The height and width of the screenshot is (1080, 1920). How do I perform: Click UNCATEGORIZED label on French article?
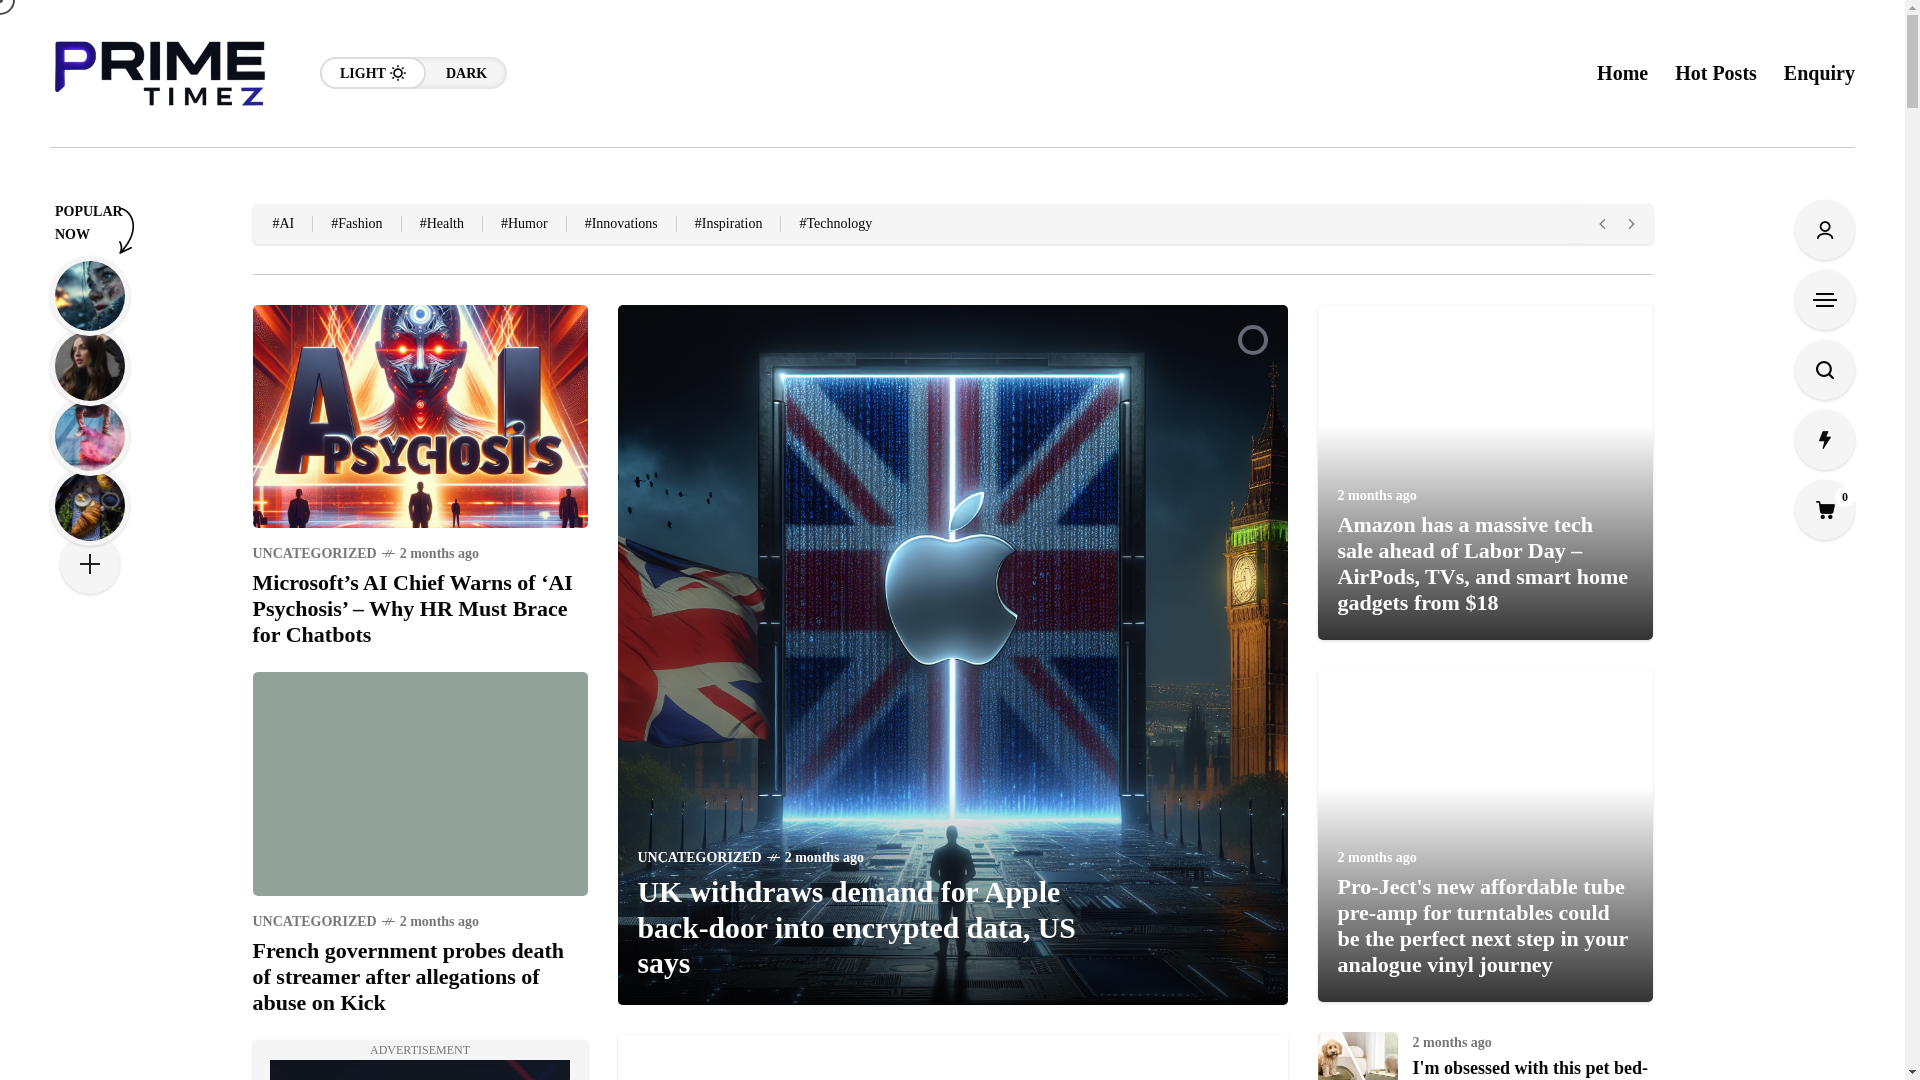click(x=314, y=922)
